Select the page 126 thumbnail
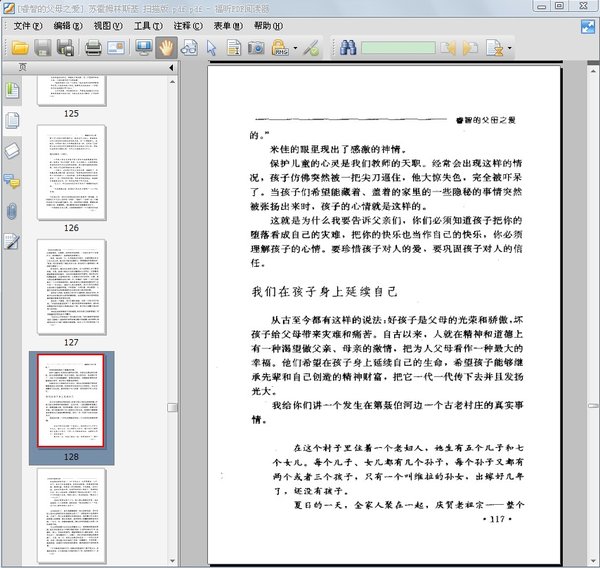Viewport: 600px width, 568px height. [x=71, y=172]
